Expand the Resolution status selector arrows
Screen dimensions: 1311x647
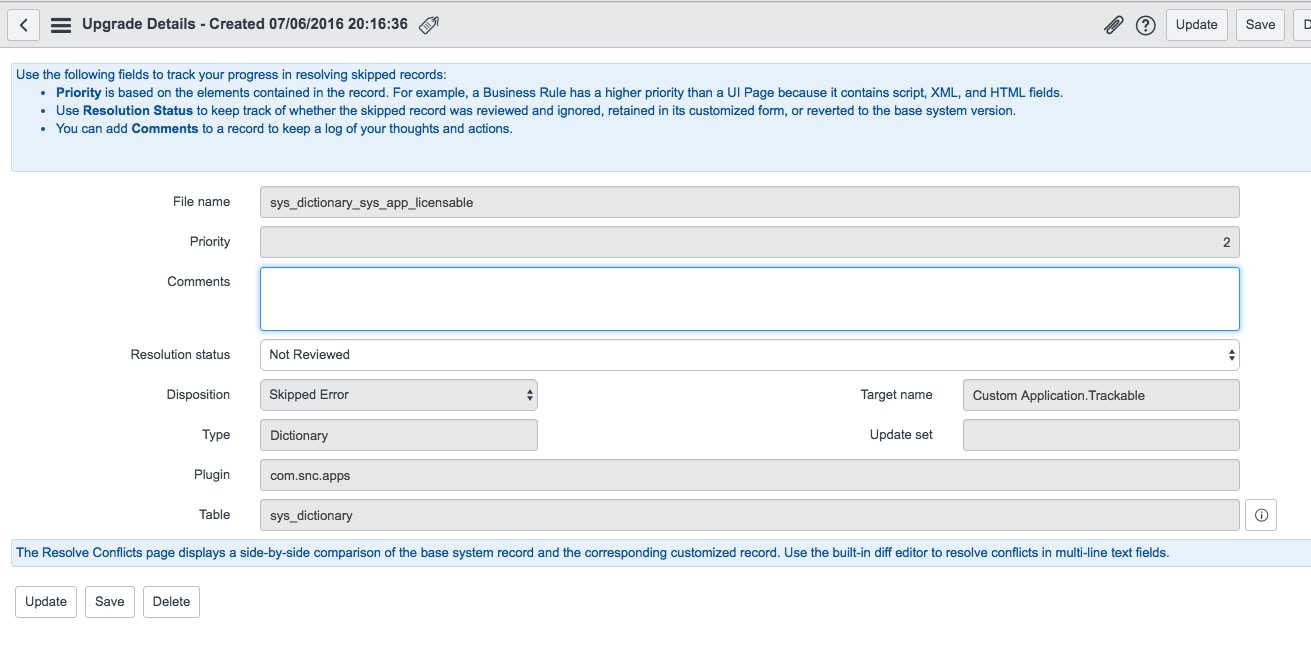pyautogui.click(x=1232, y=354)
